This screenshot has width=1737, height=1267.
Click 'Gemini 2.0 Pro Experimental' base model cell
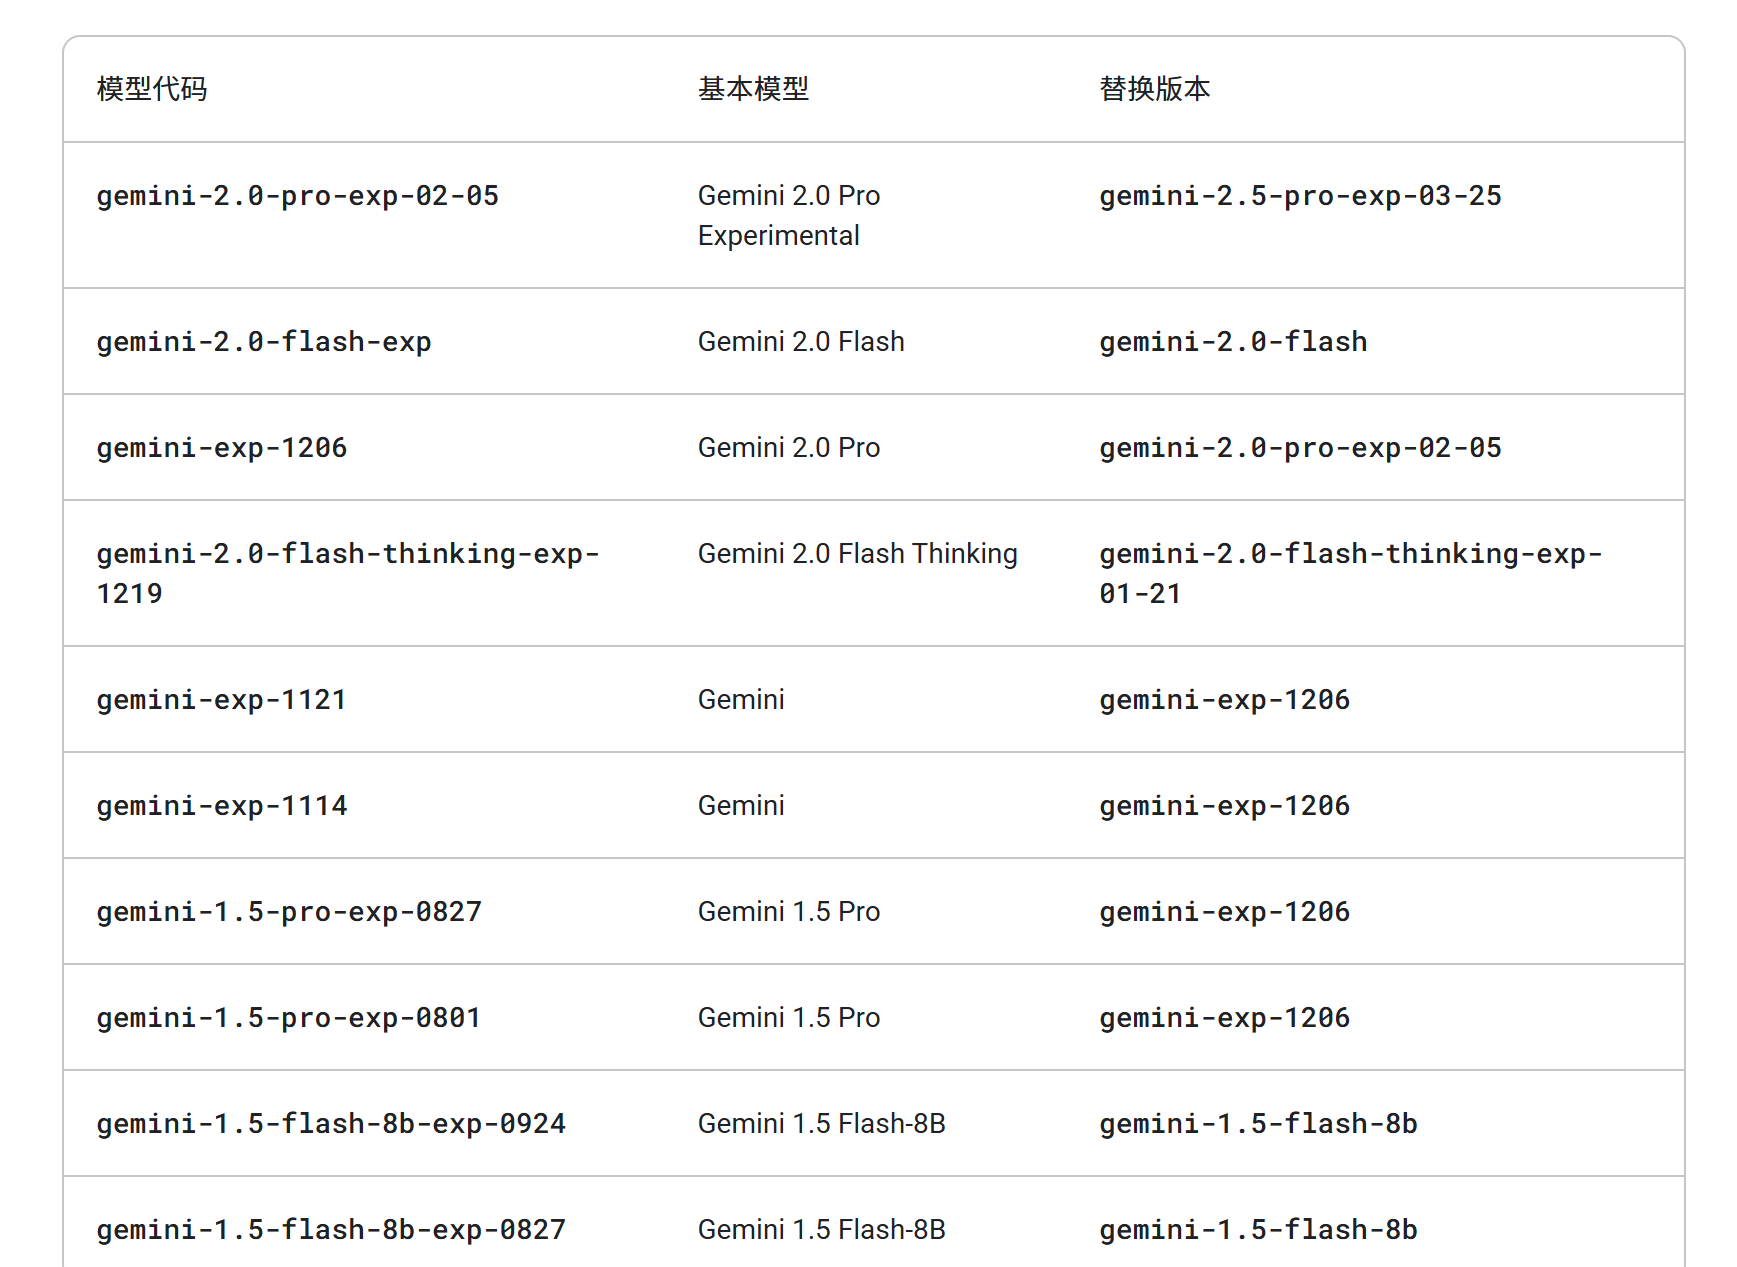(789, 215)
